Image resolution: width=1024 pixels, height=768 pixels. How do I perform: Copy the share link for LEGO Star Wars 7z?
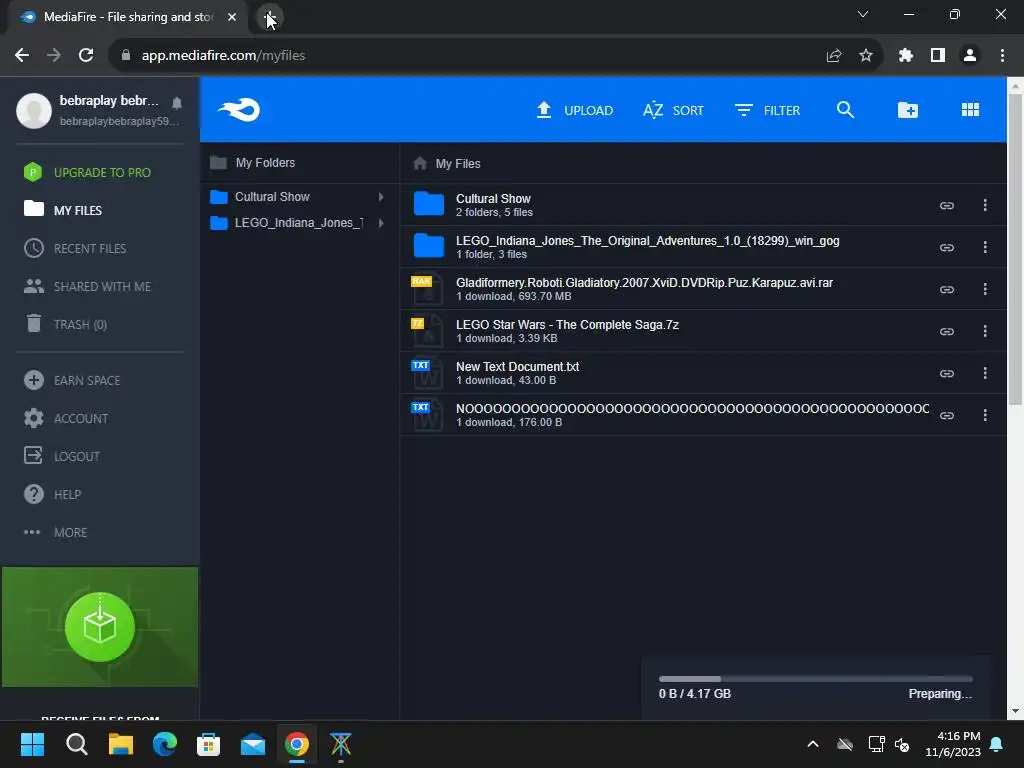[946, 331]
